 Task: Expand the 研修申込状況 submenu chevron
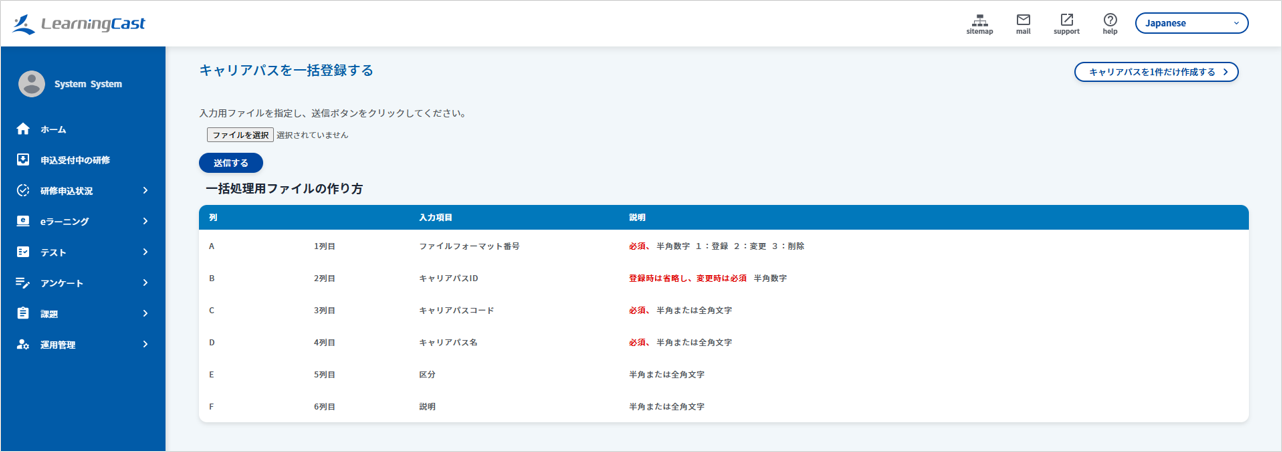[x=145, y=190]
